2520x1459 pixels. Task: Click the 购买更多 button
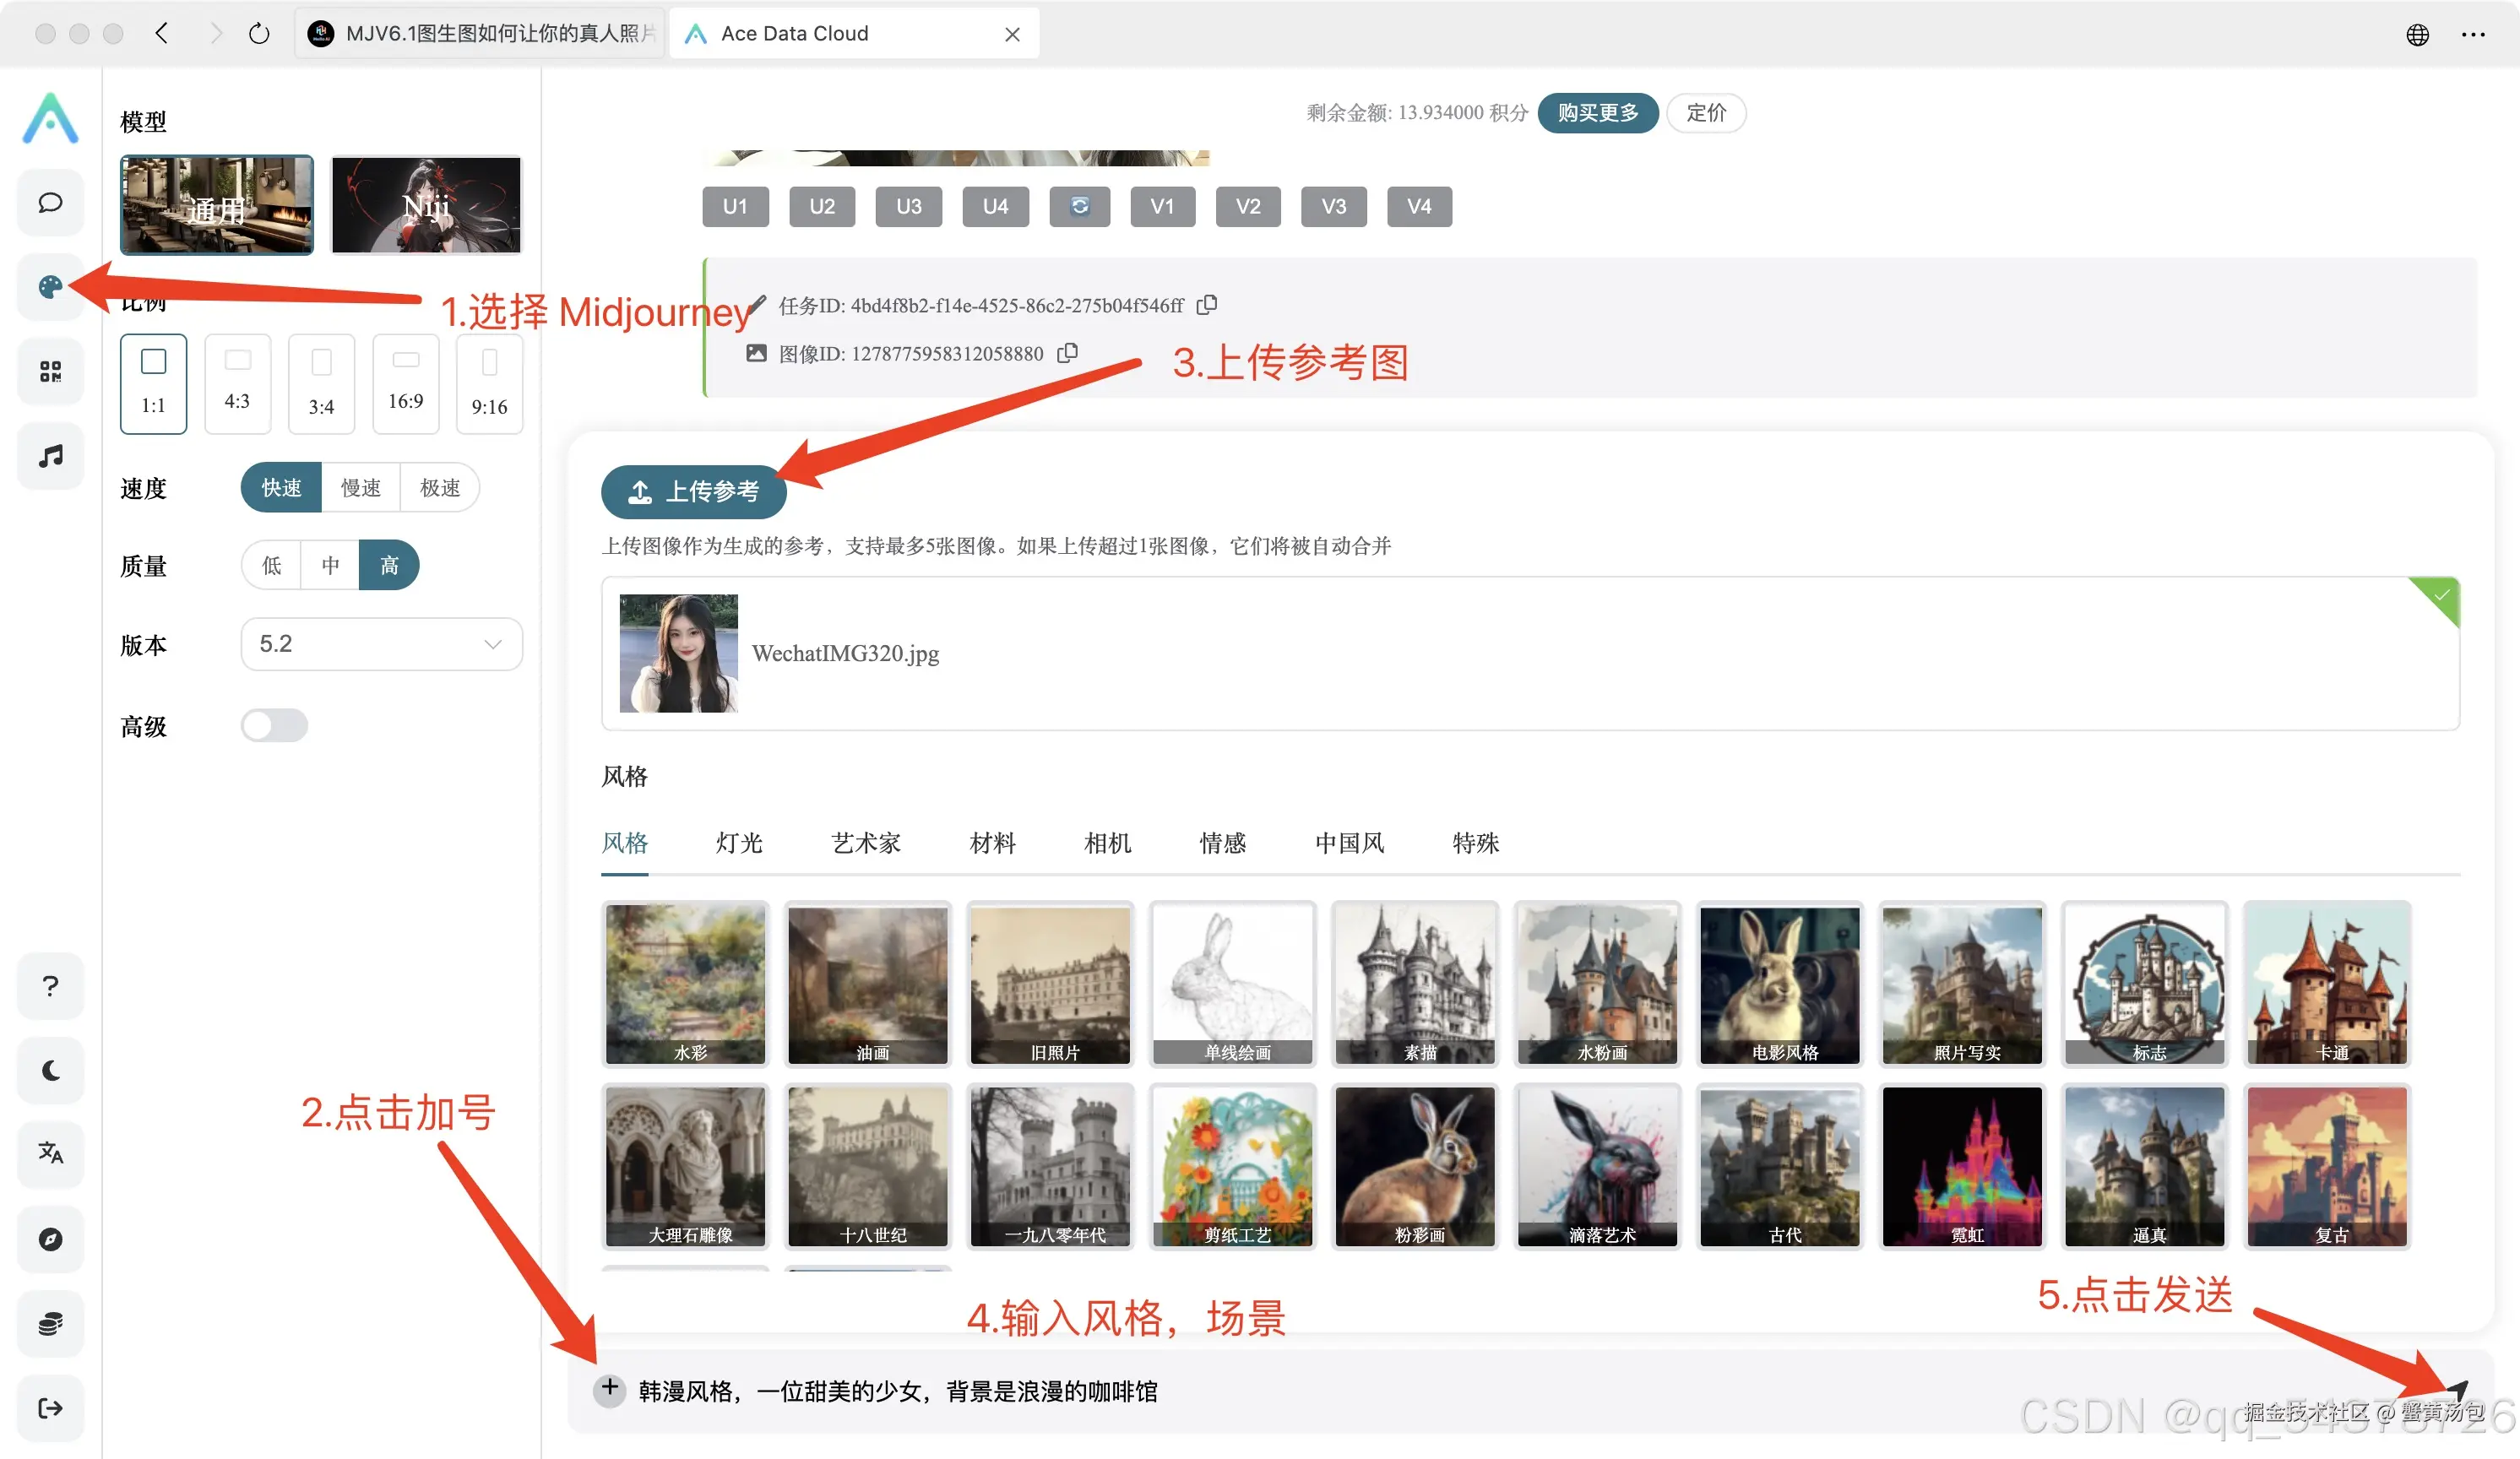1597,113
